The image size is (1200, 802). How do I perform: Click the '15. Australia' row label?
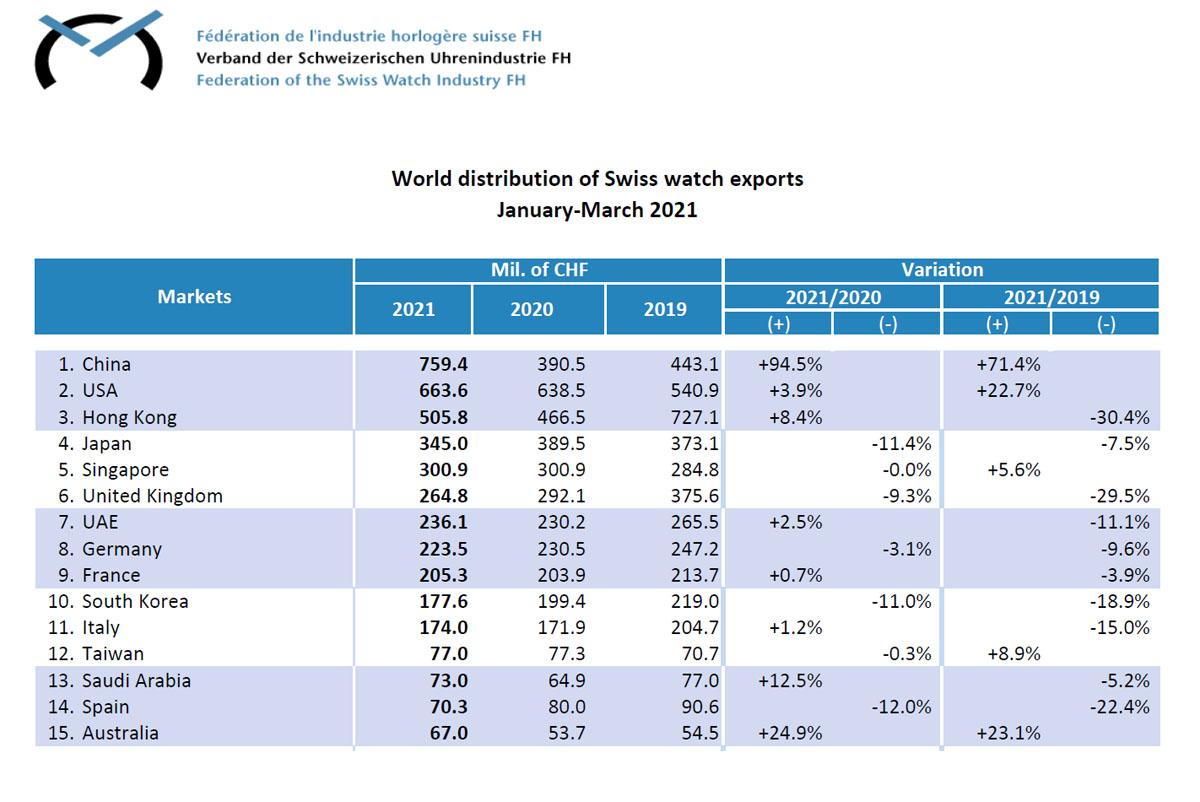tap(104, 733)
